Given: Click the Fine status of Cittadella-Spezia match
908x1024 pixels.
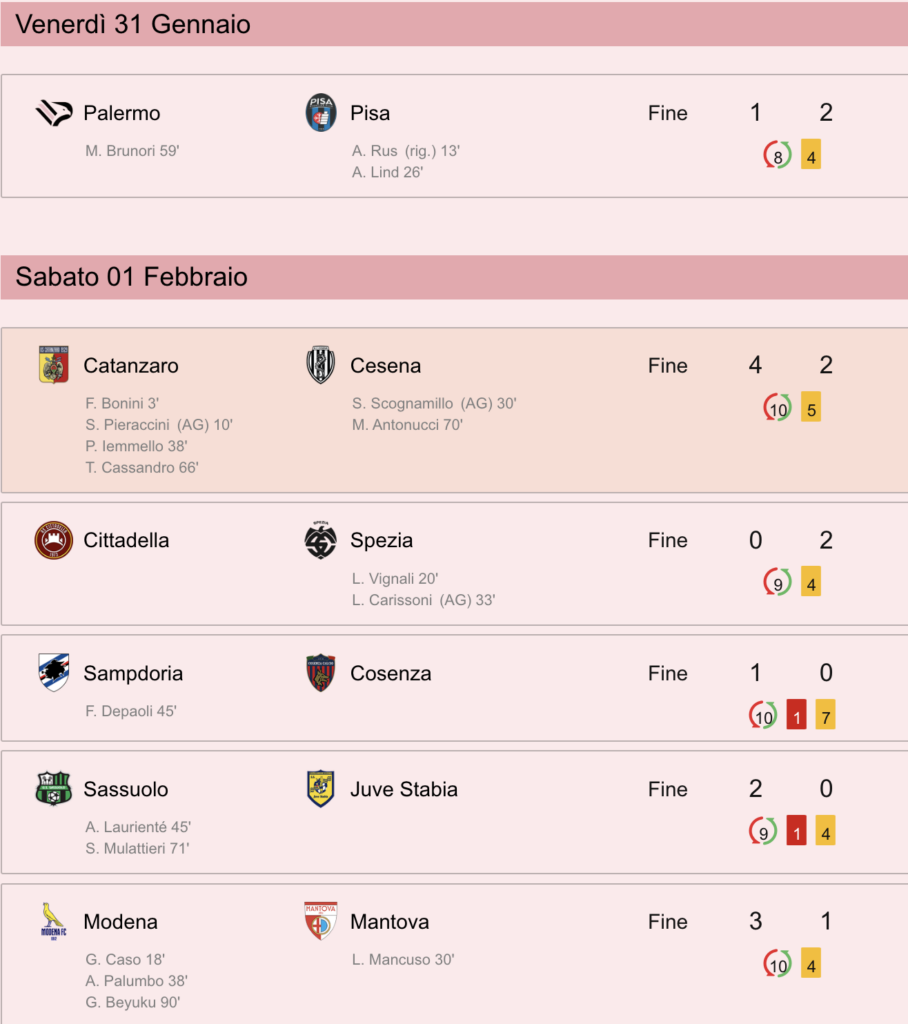Looking at the screenshot, I should [x=668, y=540].
